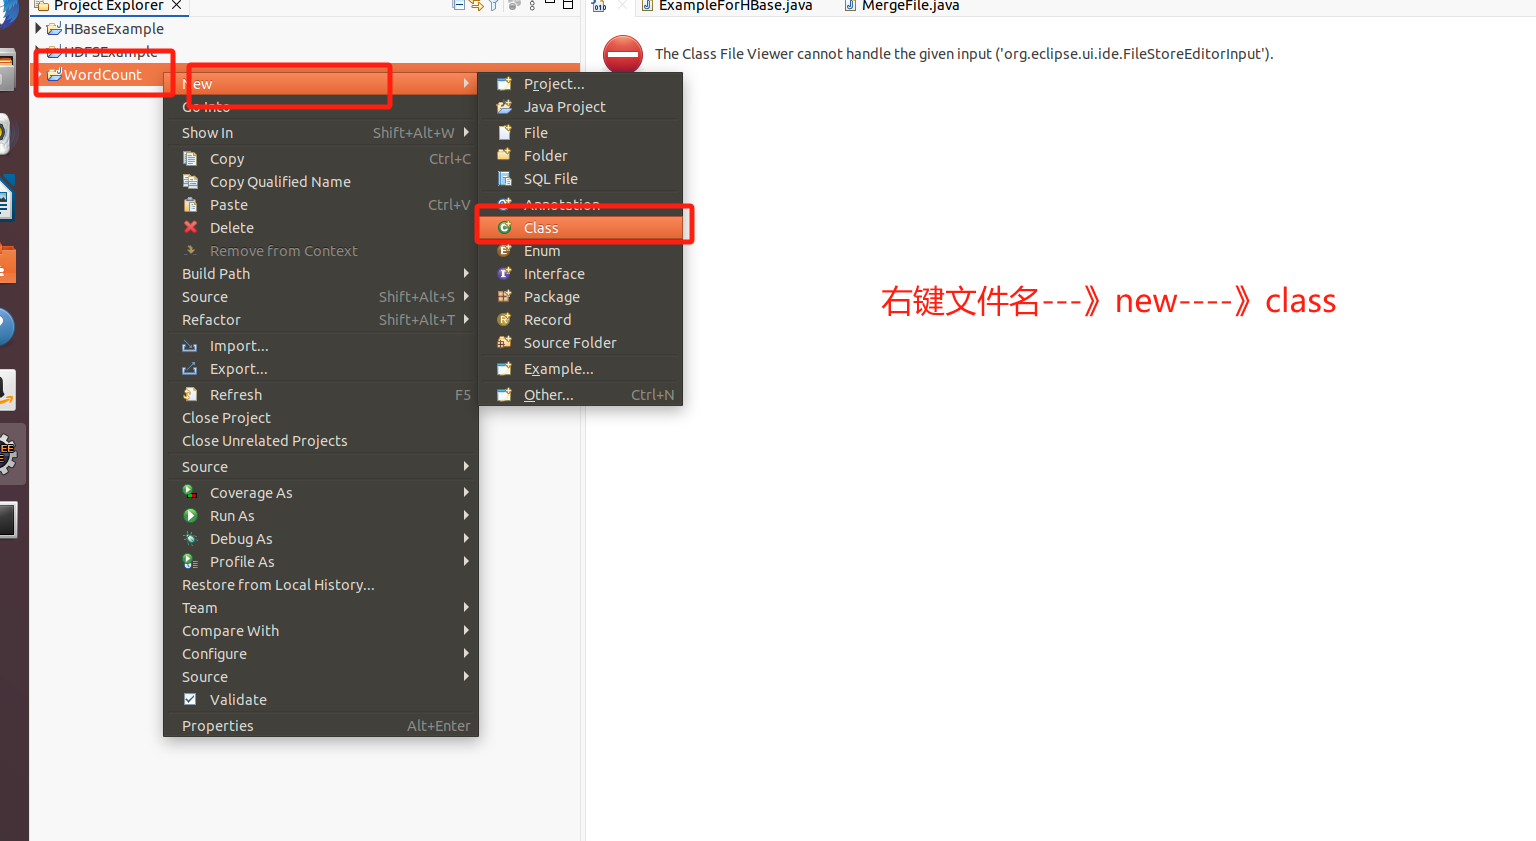This screenshot has width=1536, height=841.
Task: Open Properties with Alt+Enter entry
Action: (321, 726)
